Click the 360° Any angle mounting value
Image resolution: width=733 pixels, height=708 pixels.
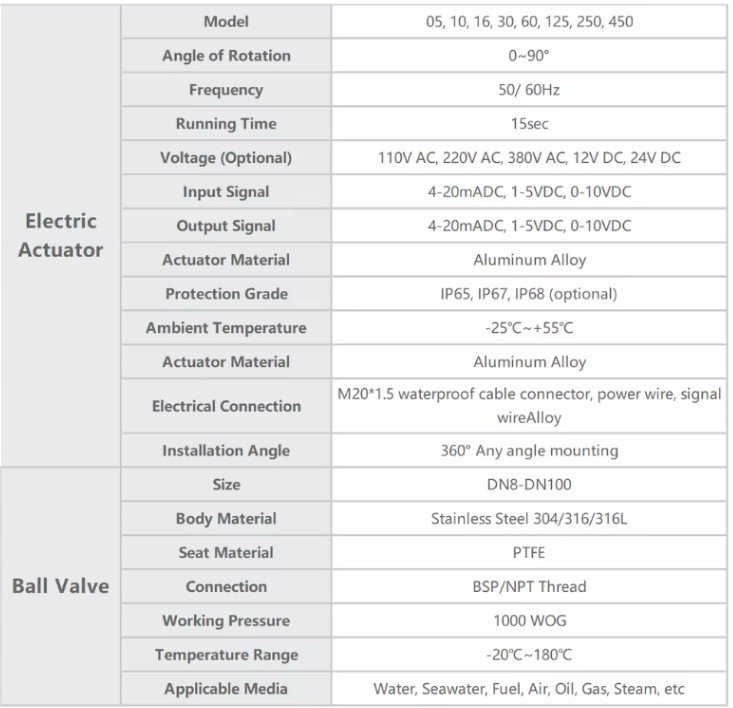coord(529,451)
